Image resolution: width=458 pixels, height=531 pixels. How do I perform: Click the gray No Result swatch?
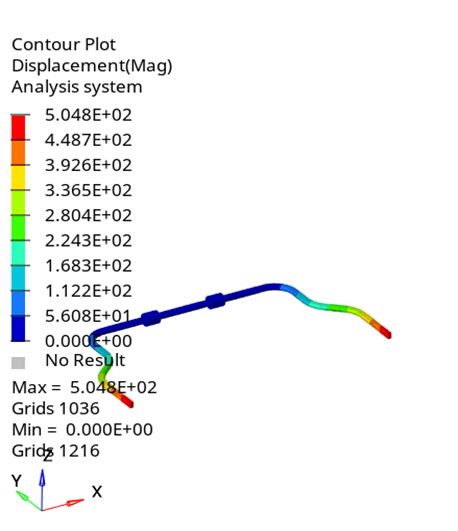[x=18, y=363]
